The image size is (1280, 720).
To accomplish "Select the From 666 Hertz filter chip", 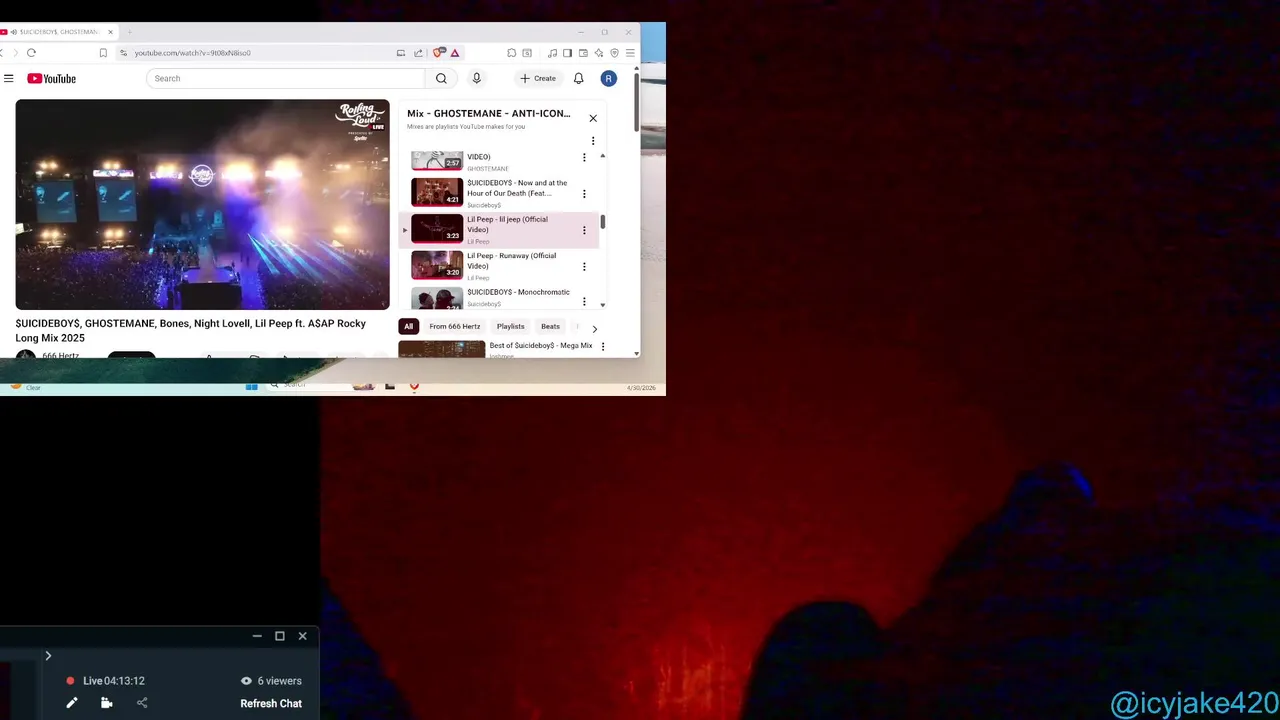I will coord(455,326).
